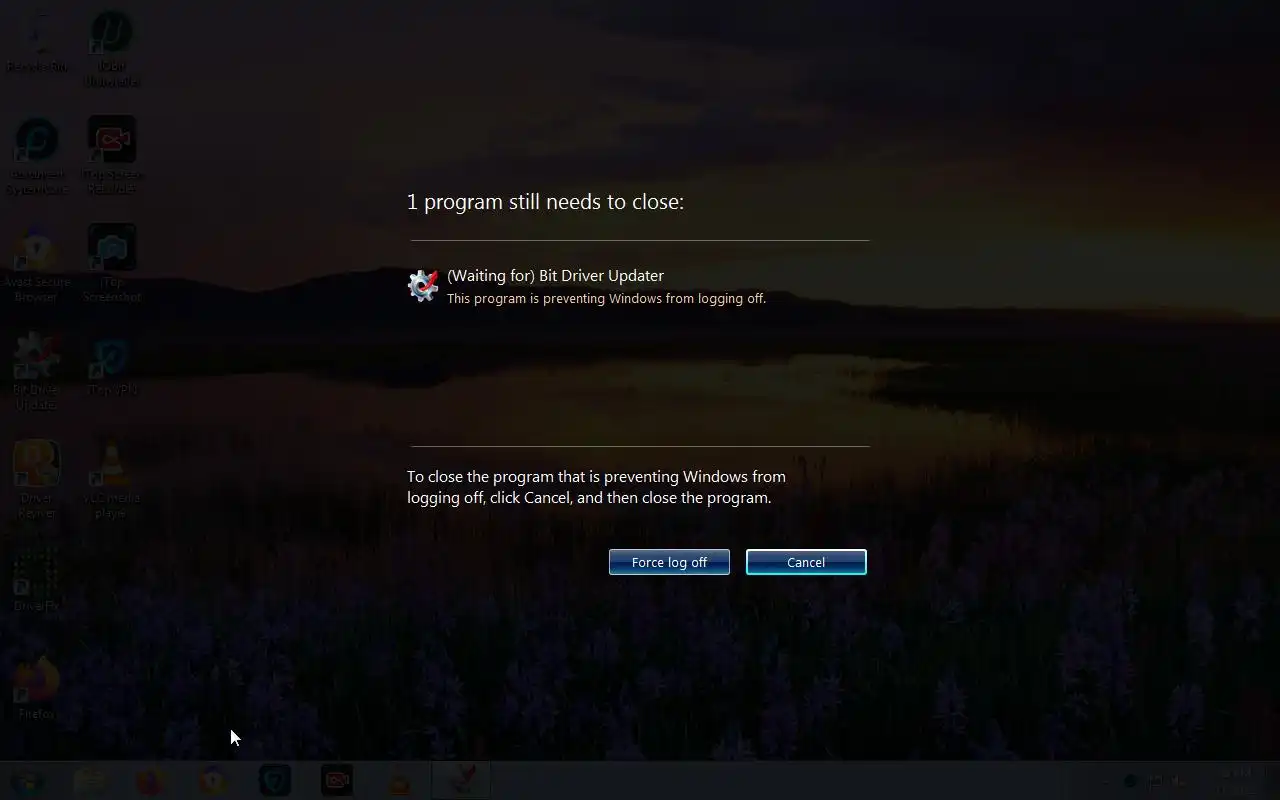
Task: Click "This program is preventing Windows from logging off."
Action: pyautogui.click(x=606, y=299)
